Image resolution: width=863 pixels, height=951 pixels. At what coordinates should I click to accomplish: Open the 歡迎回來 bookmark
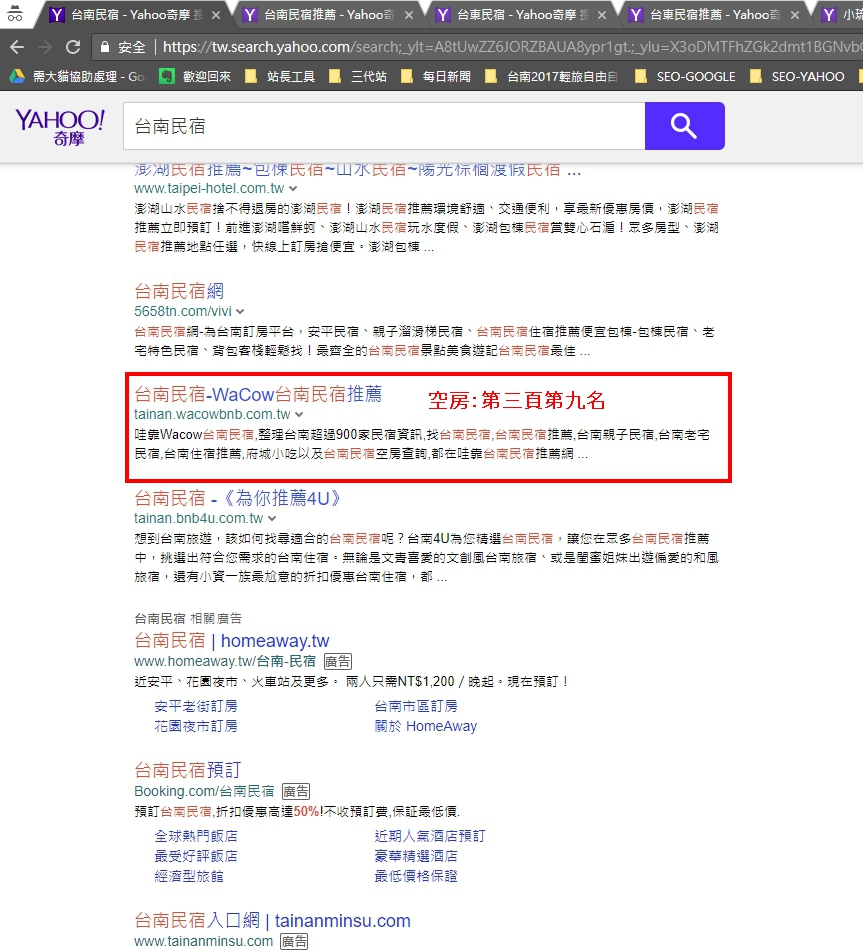coord(195,76)
